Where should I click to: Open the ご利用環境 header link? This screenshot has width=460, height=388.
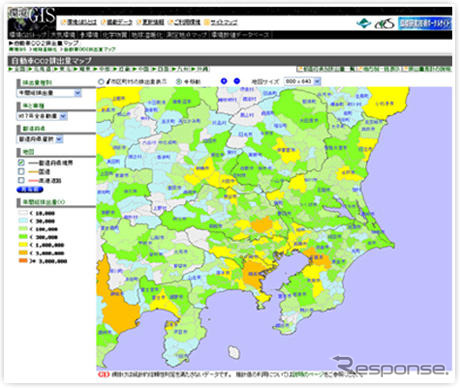tap(184, 22)
